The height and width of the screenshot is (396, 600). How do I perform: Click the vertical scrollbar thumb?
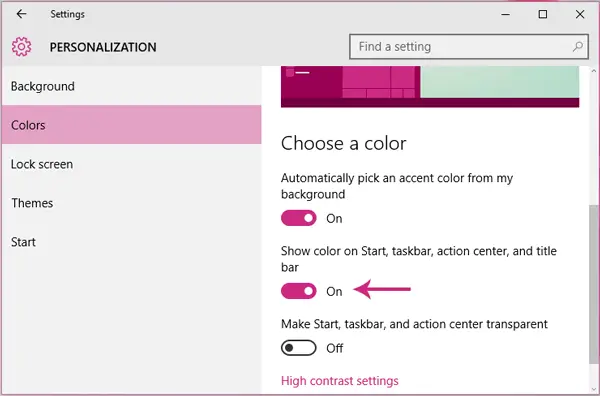click(593, 284)
